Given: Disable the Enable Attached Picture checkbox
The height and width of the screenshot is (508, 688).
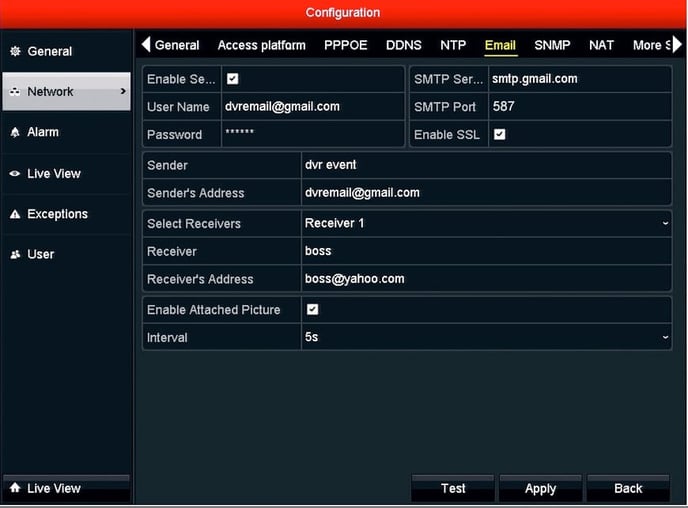Looking at the screenshot, I should 313,310.
